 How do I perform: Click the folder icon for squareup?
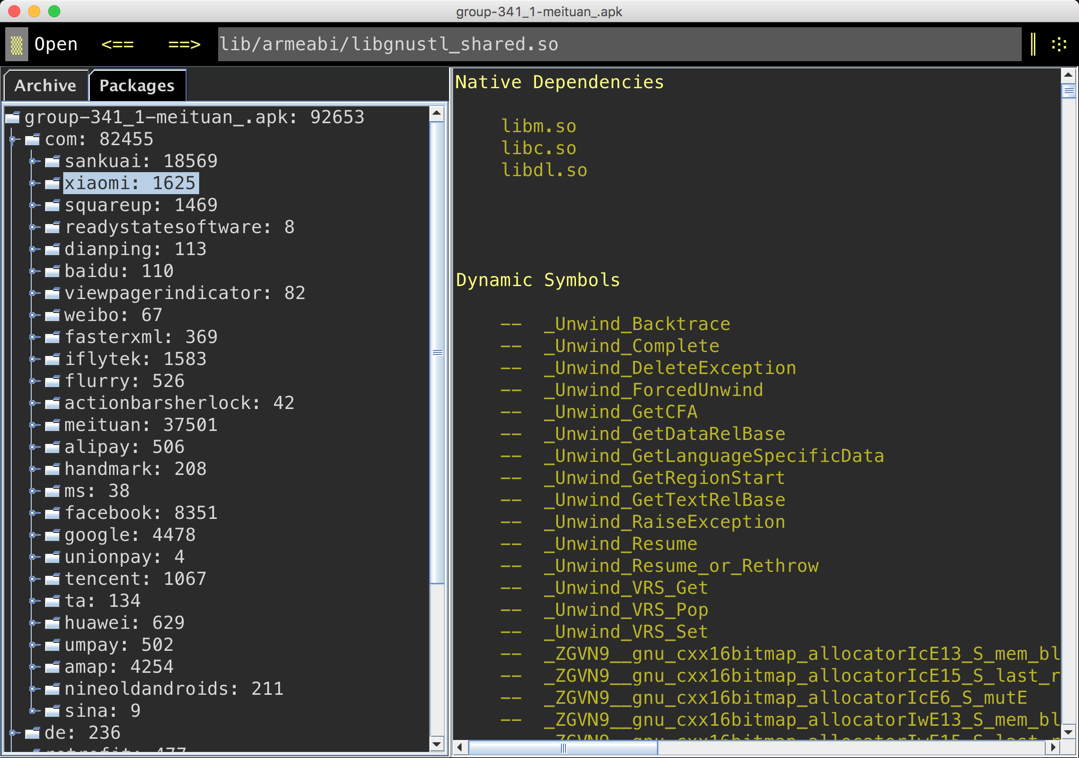pos(52,206)
